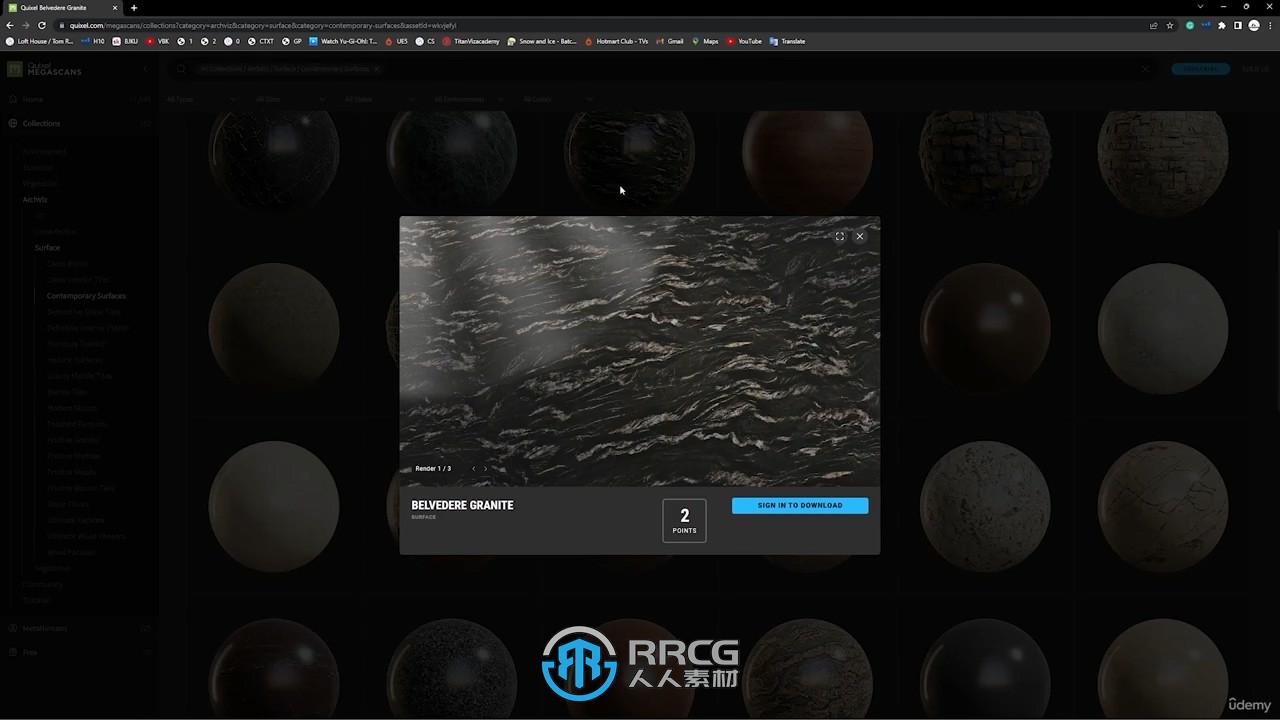Open Hotmart Club bookmark
Viewport: 1280px width, 720px height.
616,41
